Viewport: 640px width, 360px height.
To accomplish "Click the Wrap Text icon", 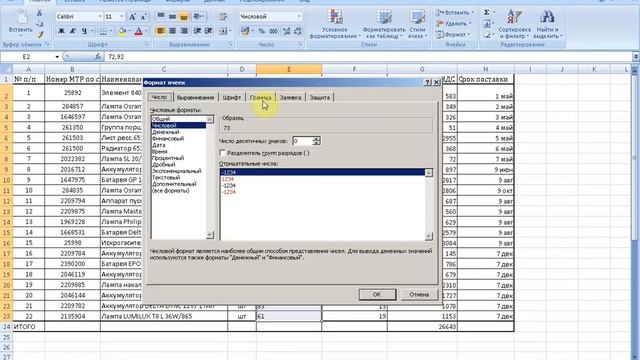I will click(x=223, y=16).
